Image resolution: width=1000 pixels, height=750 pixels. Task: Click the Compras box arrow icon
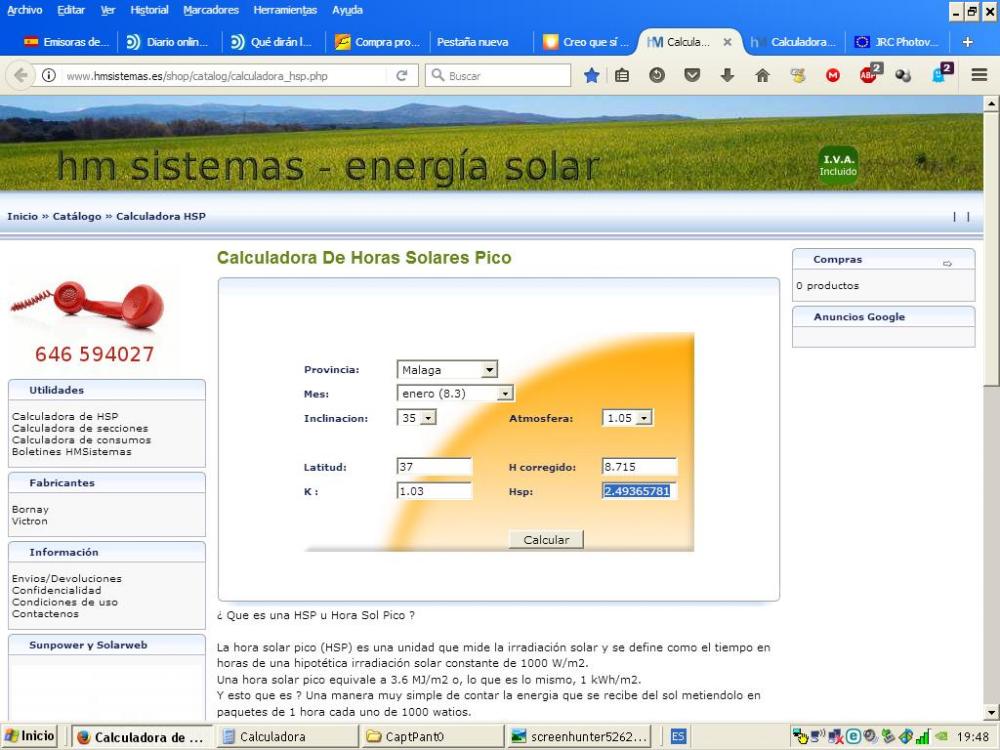point(947,263)
